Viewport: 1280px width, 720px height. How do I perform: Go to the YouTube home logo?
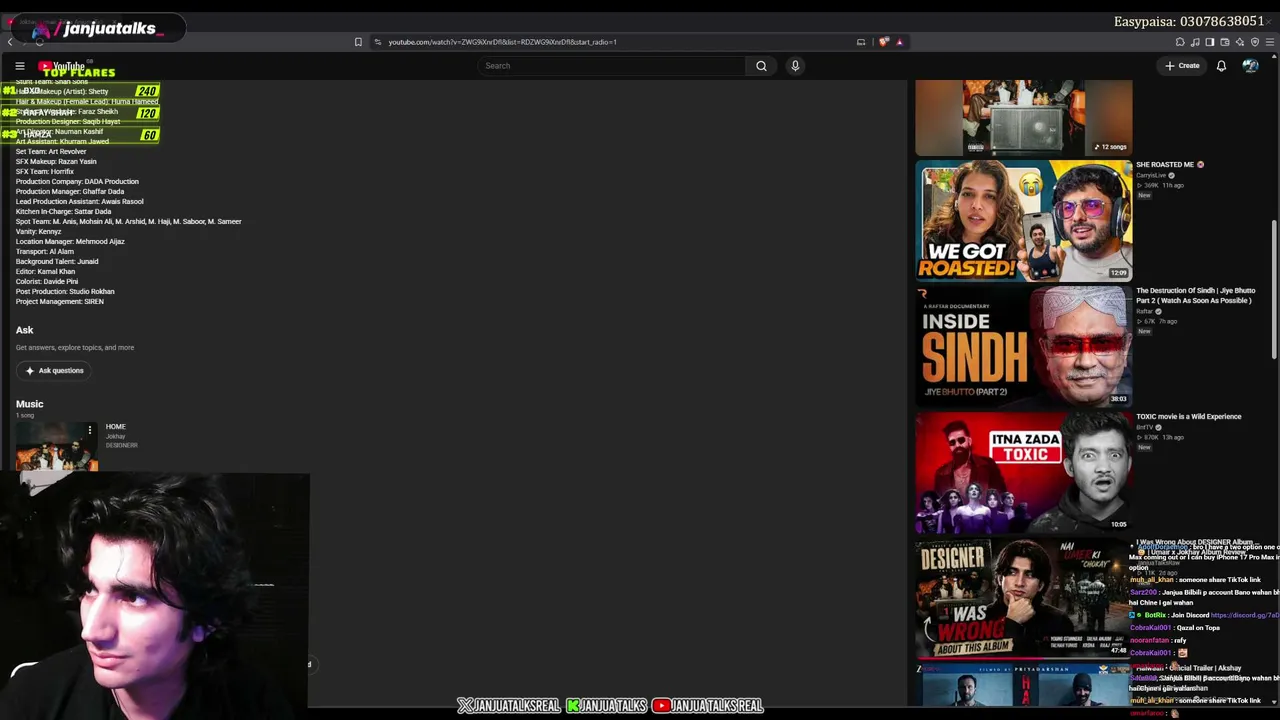62,66
